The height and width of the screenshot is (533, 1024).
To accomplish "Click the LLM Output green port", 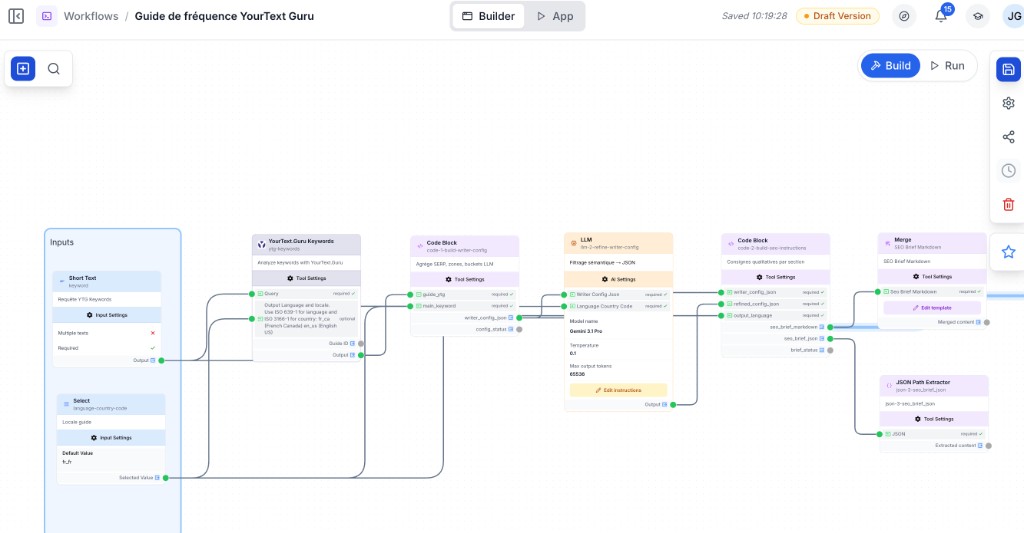I will 673,405.
